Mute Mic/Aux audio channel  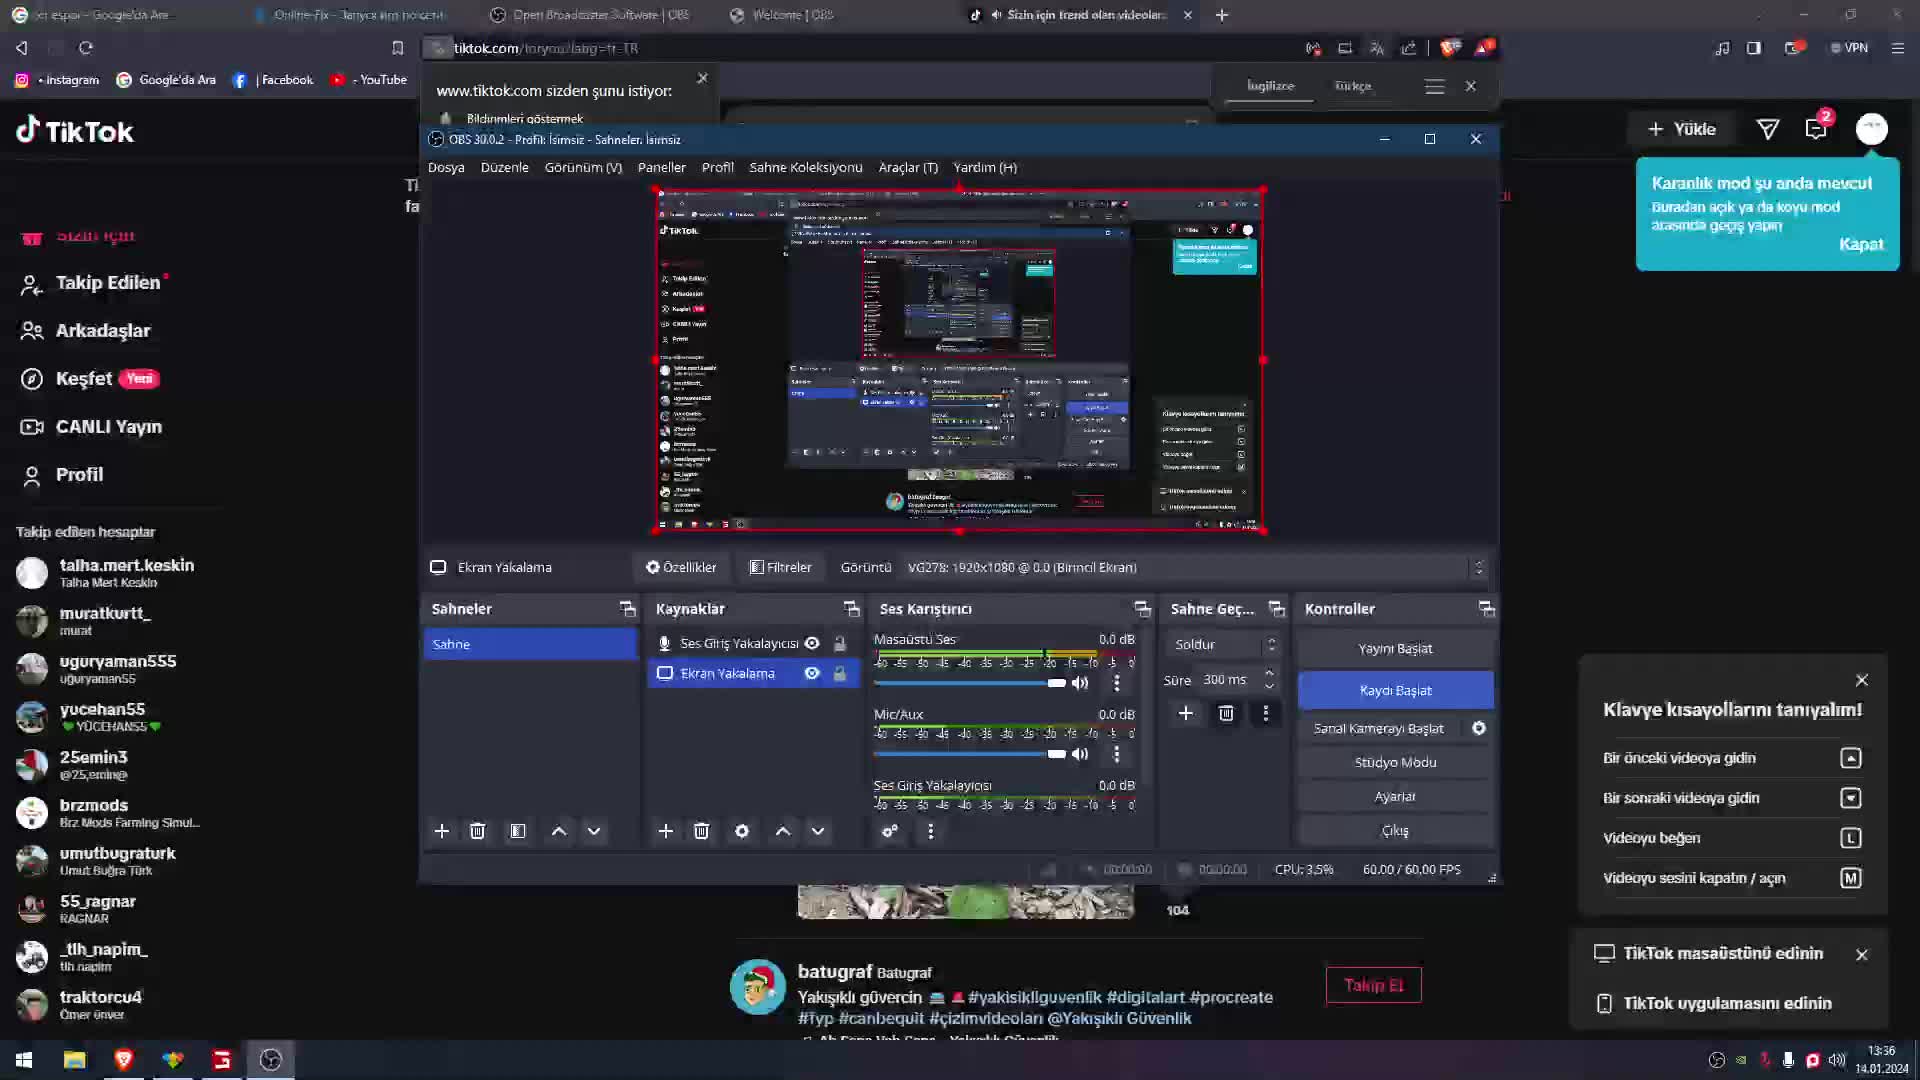[x=1080, y=754]
